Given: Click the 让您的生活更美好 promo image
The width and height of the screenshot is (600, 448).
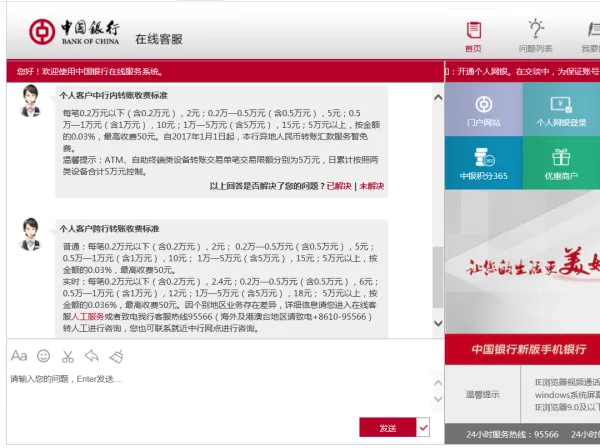Looking at the screenshot, I should tap(523, 262).
